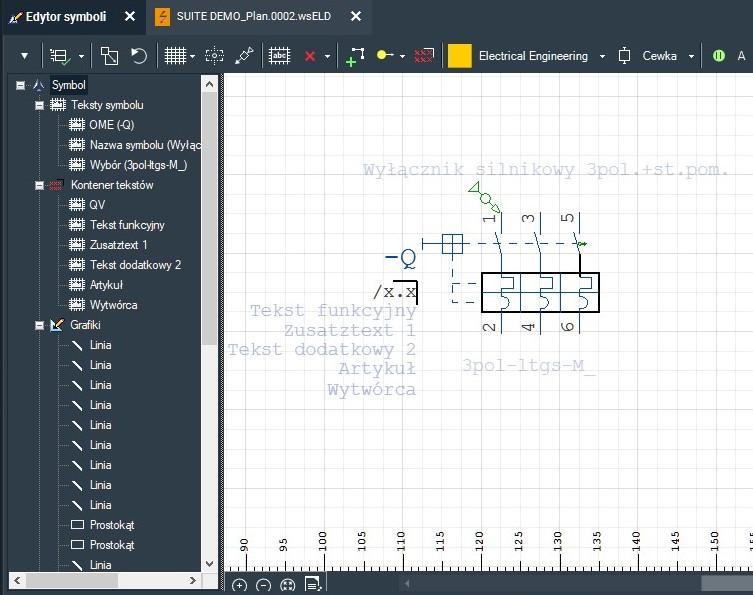Switch to SUITE DEMO_Plan.0002.wsELD tab

pyautogui.click(x=254, y=16)
